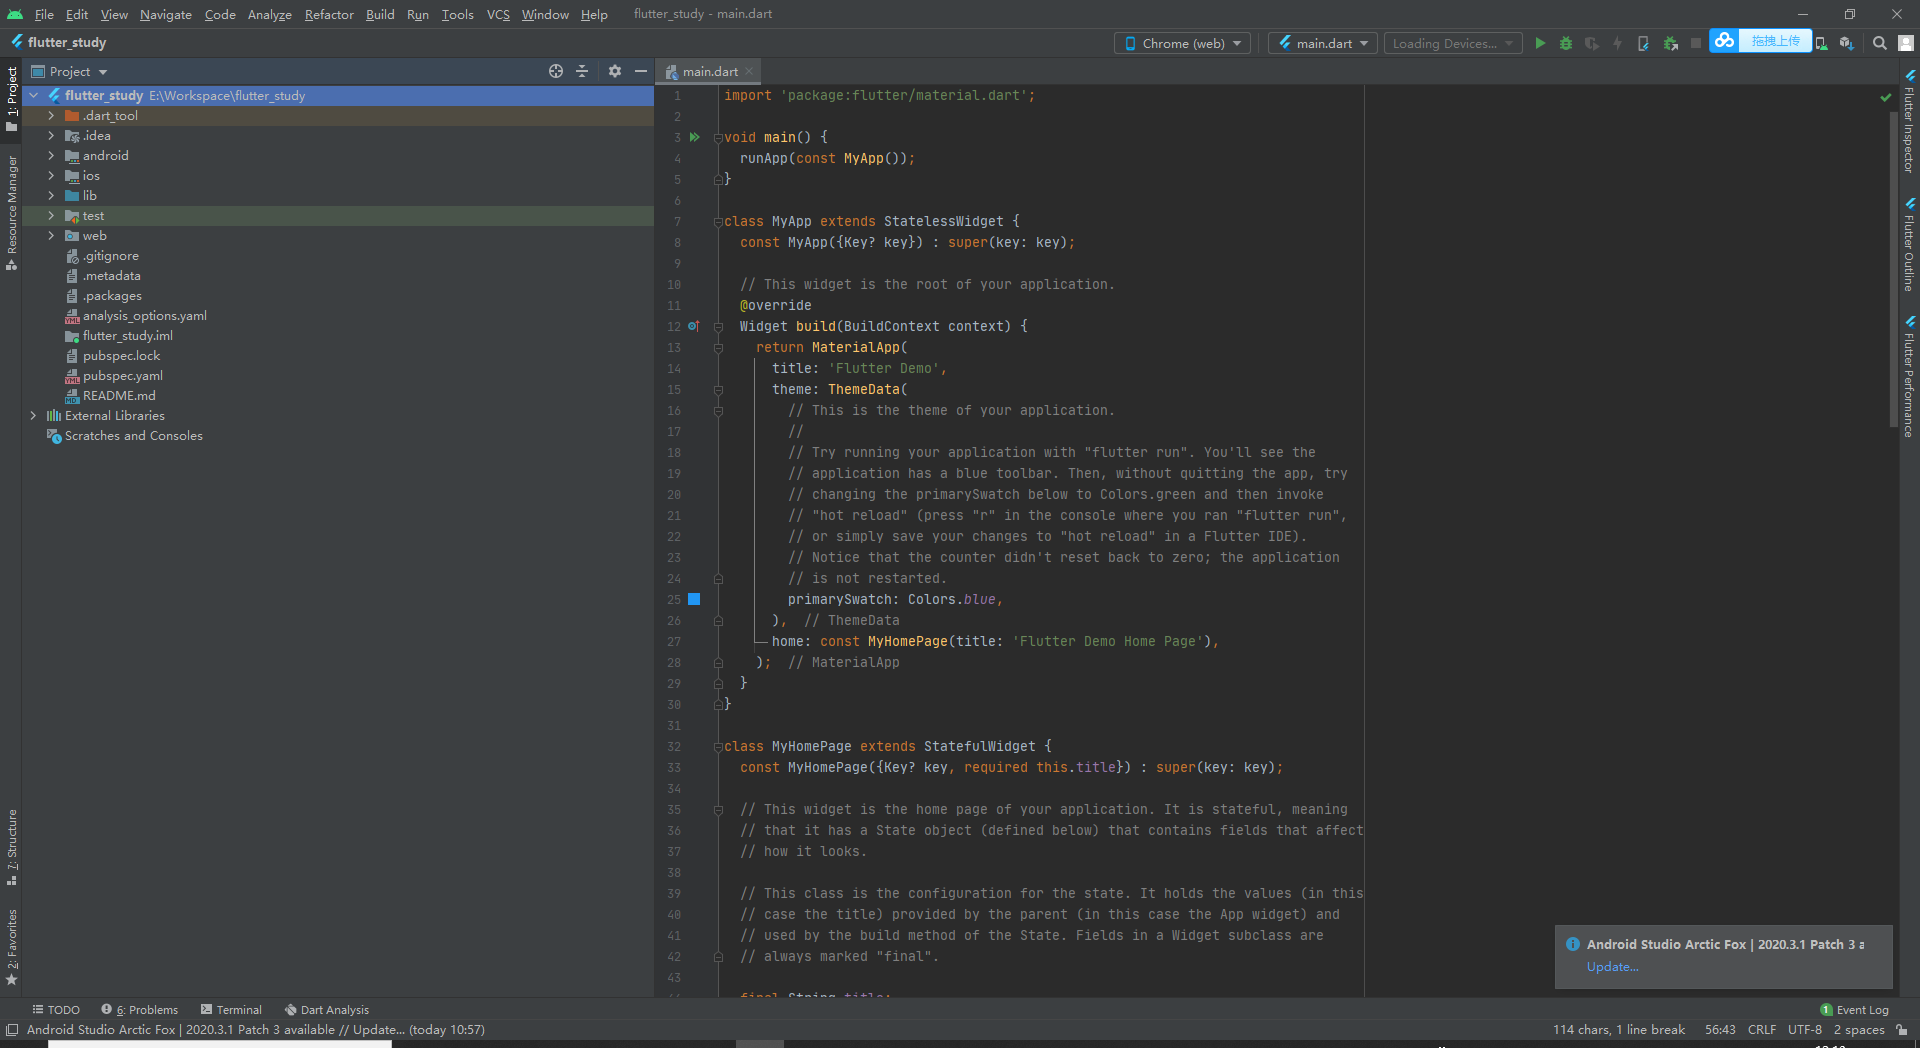Viewport: 1920px width, 1048px height.
Task: Click read-only lock icon in status bar
Action: coord(1902,1030)
